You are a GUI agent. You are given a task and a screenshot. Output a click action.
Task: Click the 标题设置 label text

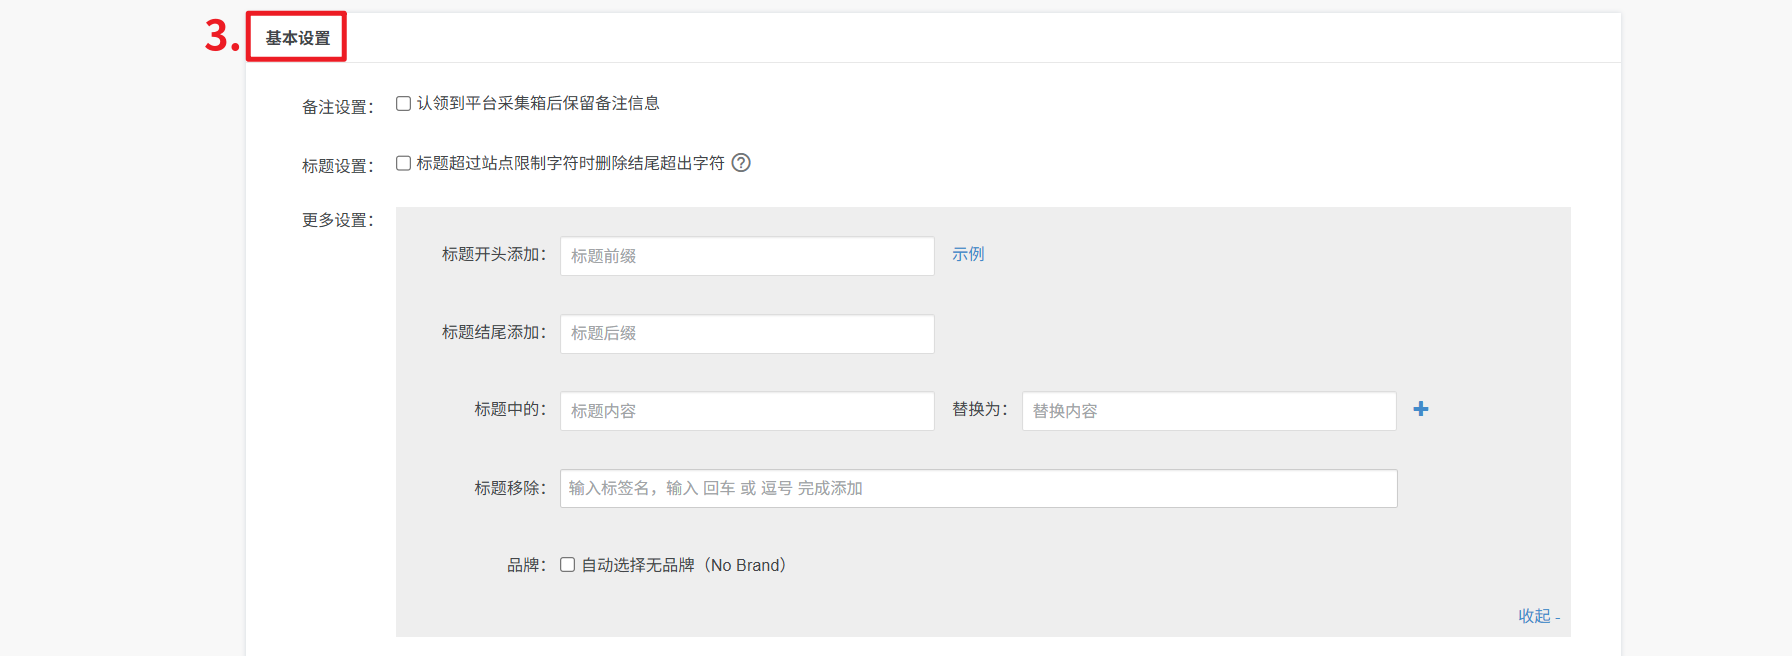[337, 166]
